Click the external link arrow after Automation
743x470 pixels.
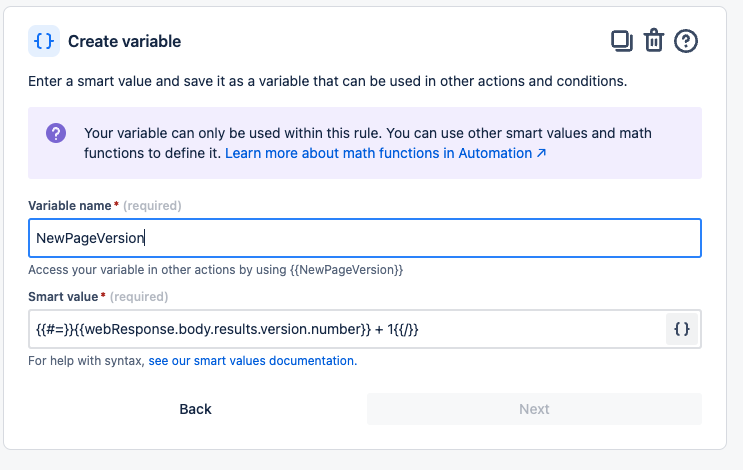(541, 153)
